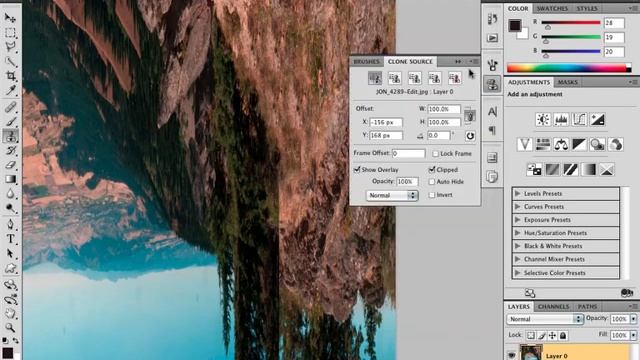Toggle lock image pixels

tap(542, 336)
